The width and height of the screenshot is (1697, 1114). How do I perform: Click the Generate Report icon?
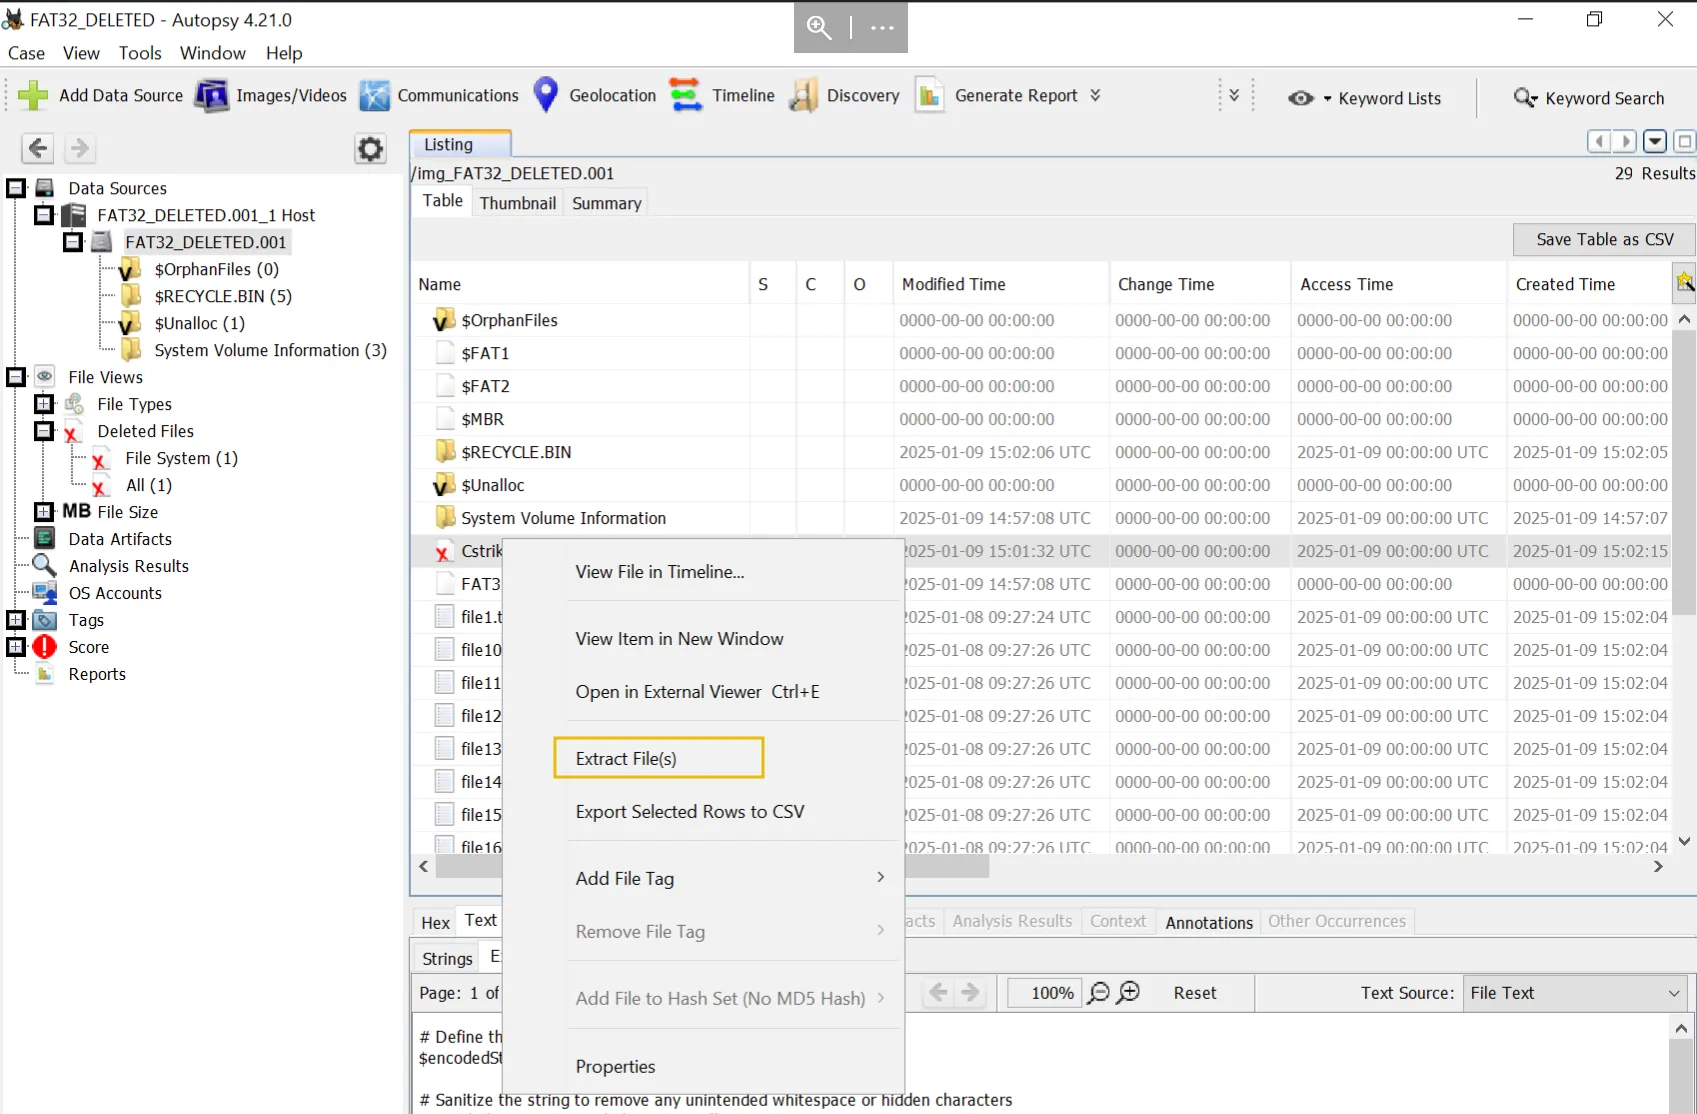click(x=930, y=95)
